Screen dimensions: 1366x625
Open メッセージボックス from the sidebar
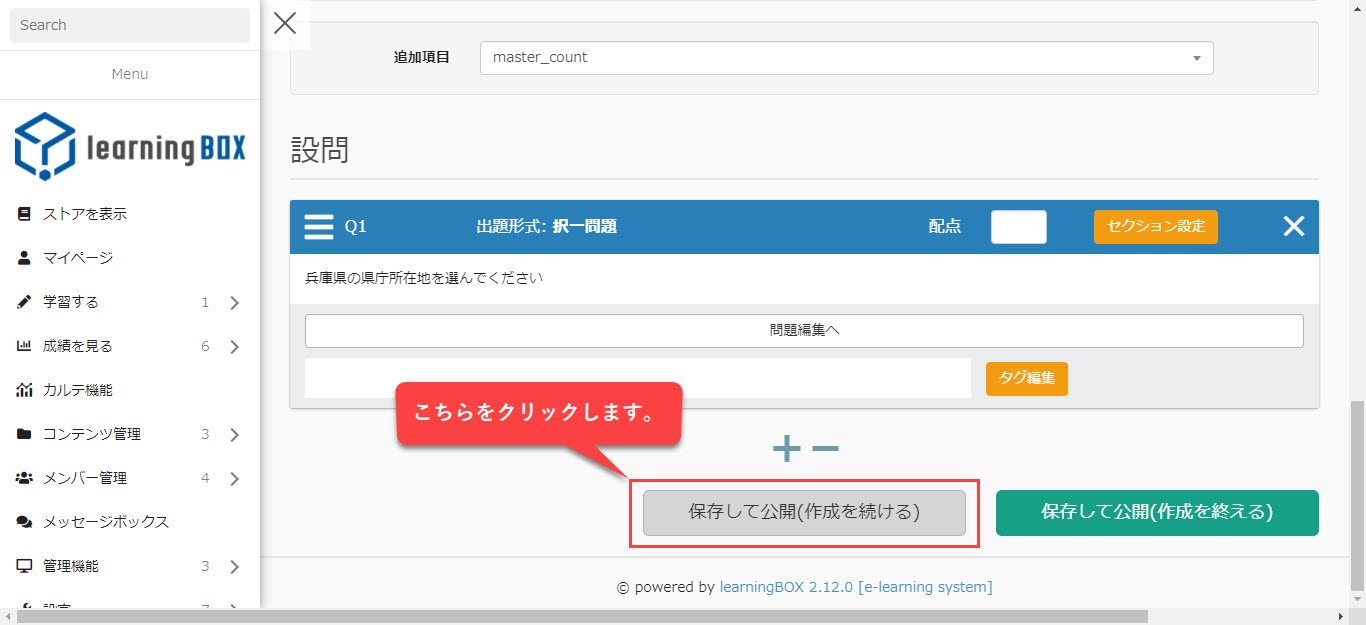coord(106,522)
